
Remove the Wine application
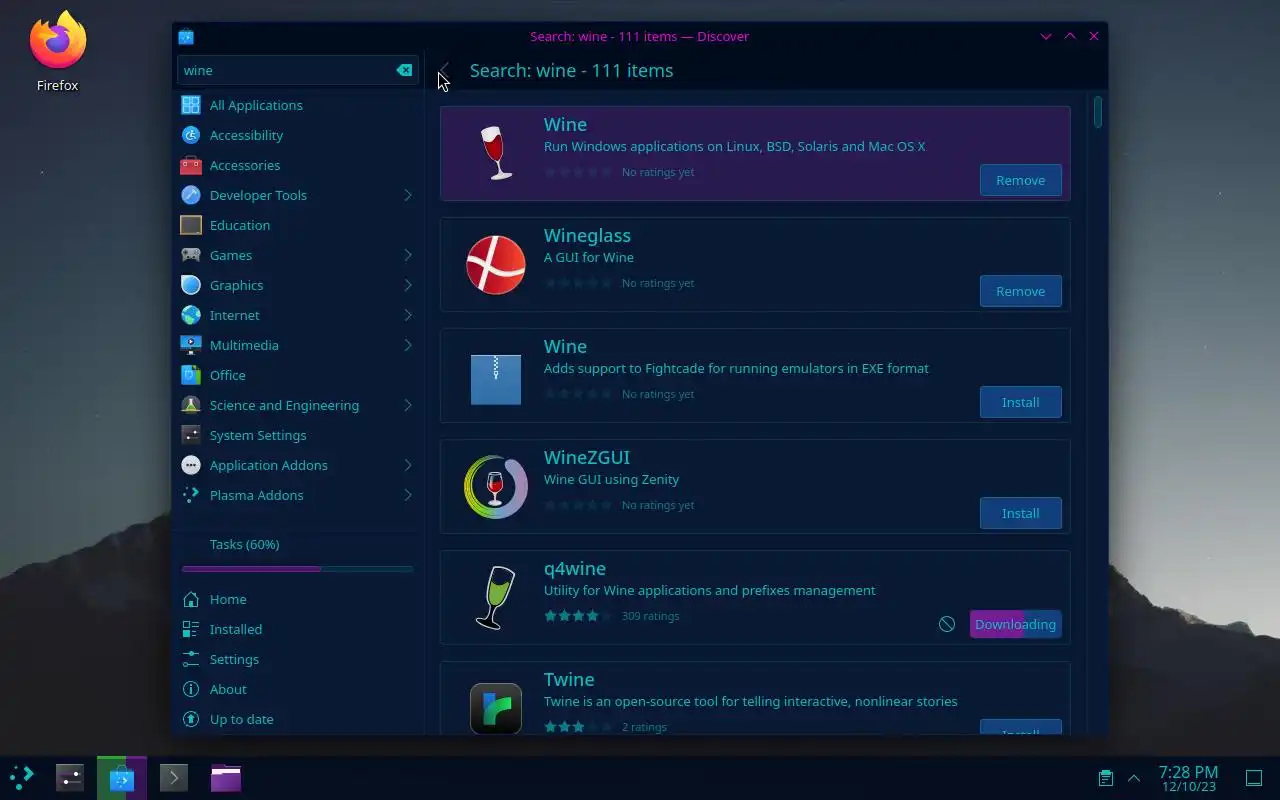(1020, 180)
